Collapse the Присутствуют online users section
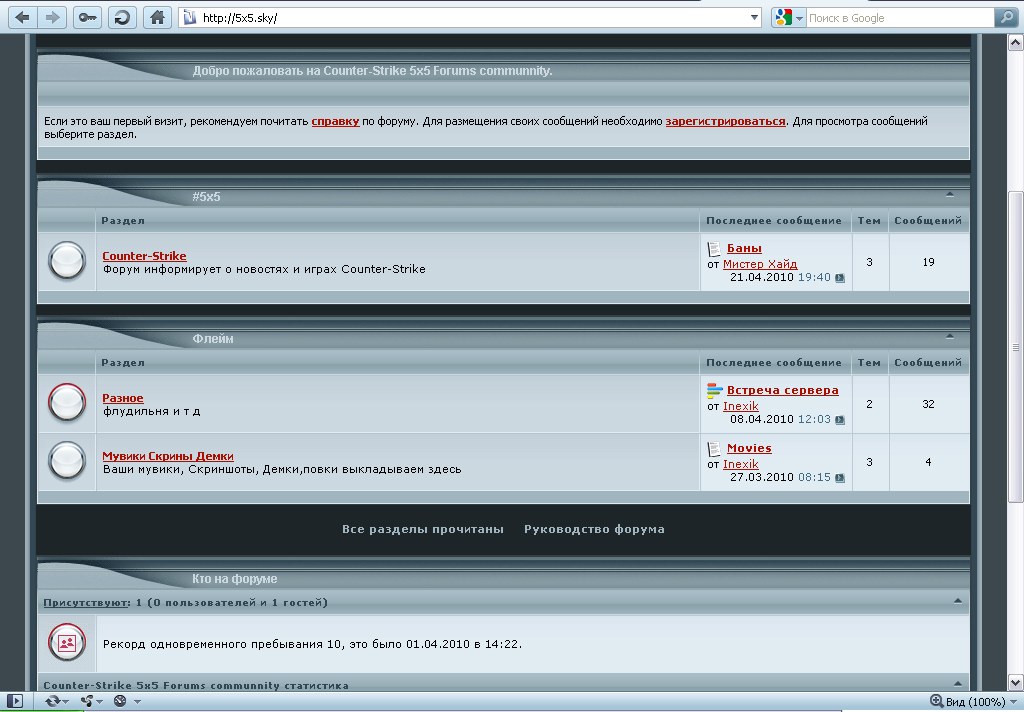This screenshot has width=1024, height=712. point(957,602)
